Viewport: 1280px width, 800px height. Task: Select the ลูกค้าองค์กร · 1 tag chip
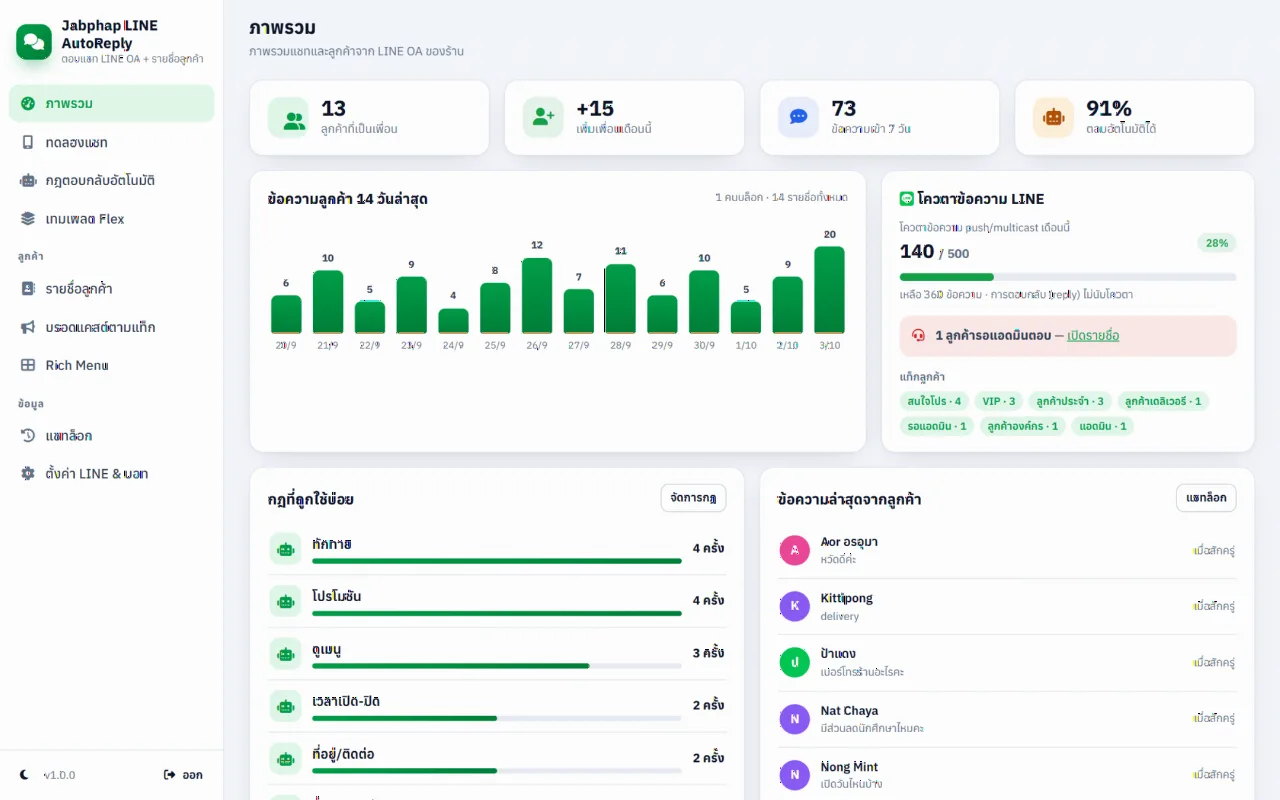point(1023,426)
